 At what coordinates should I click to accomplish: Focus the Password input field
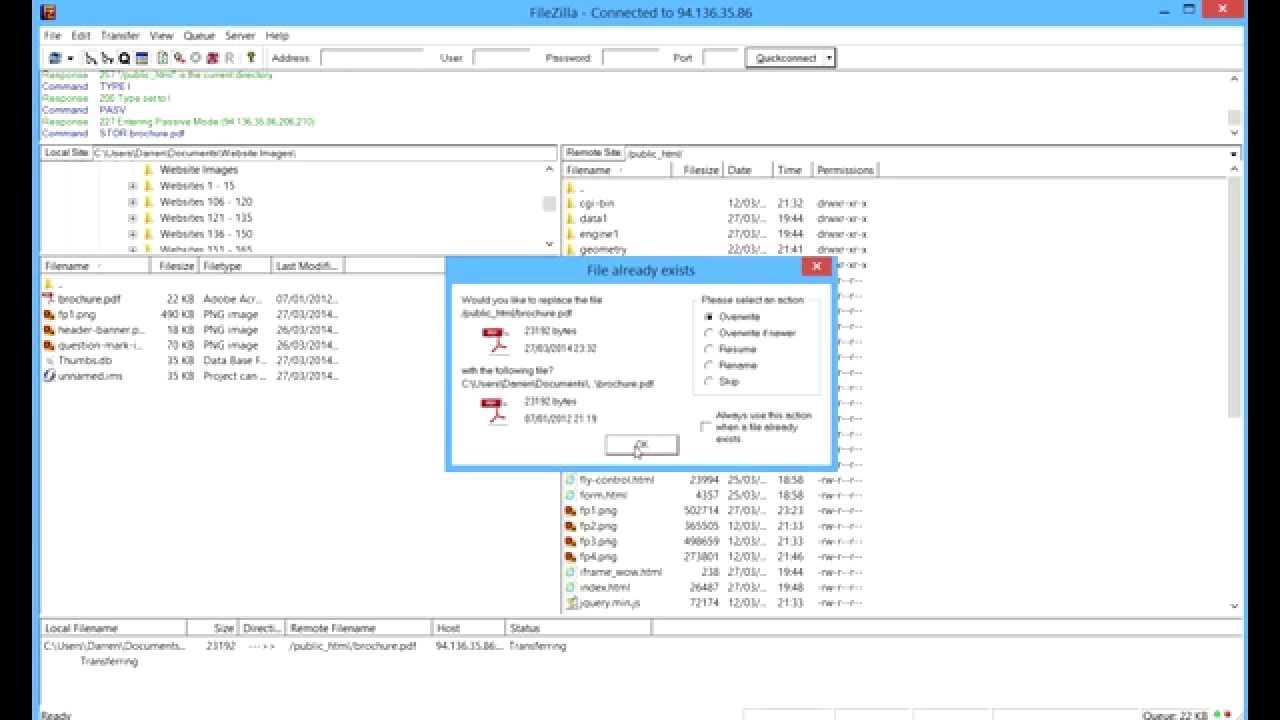[630, 58]
